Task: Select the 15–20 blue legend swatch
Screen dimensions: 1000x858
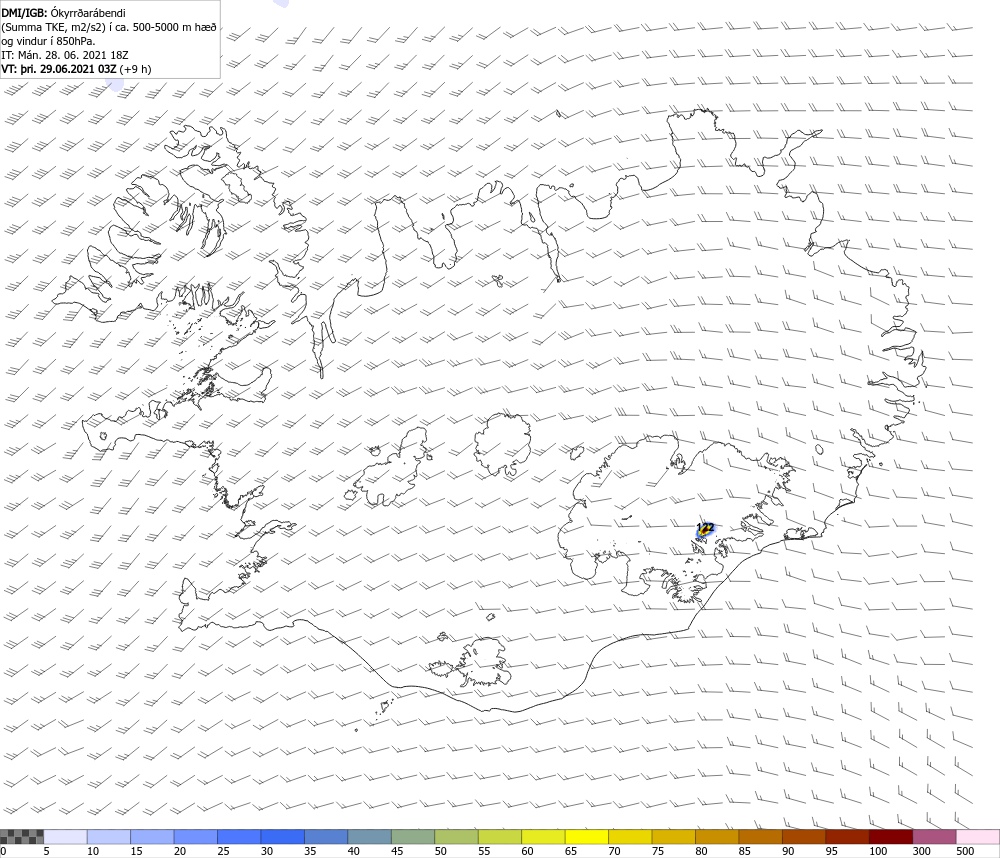Action: (x=152, y=837)
